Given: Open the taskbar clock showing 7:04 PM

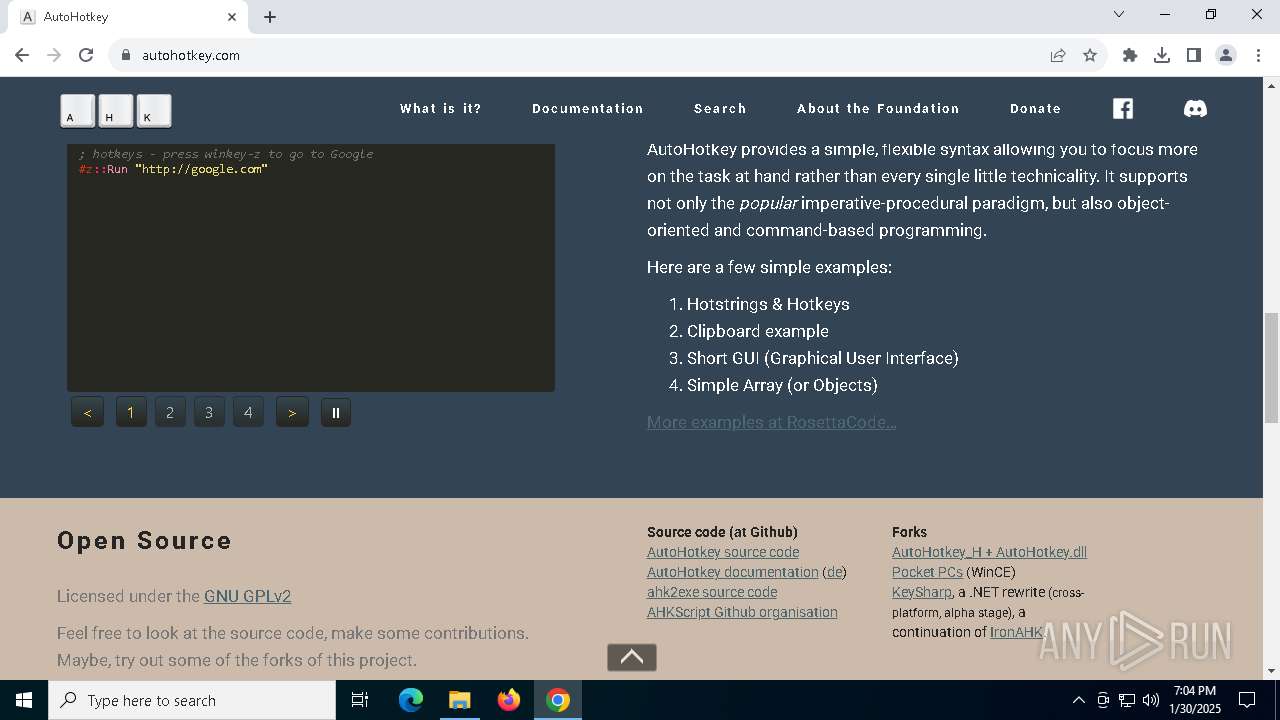Looking at the screenshot, I should [1196, 700].
